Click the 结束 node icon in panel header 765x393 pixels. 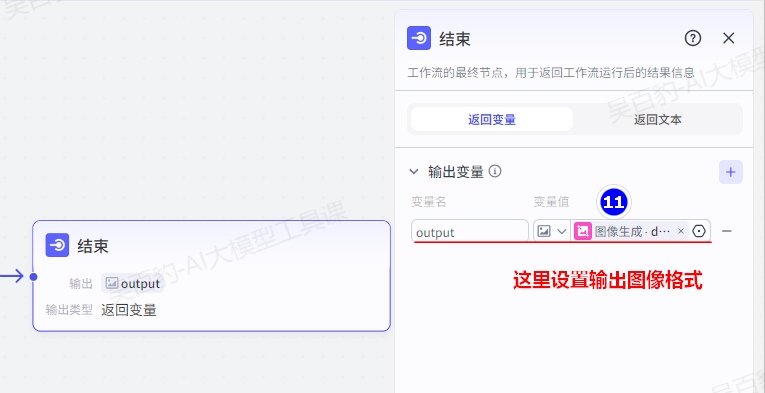click(419, 38)
